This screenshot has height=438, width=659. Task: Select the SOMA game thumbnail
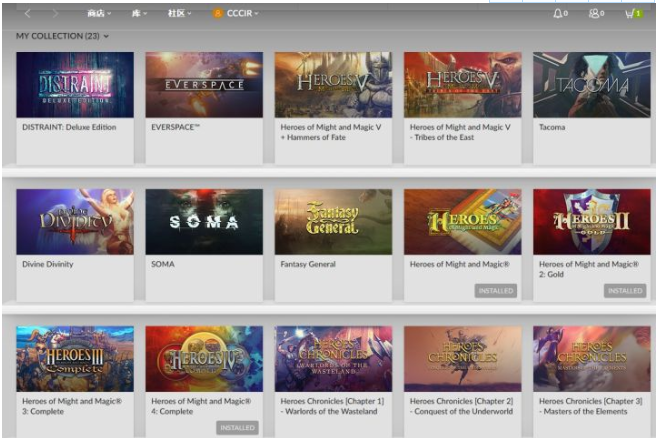pos(204,222)
